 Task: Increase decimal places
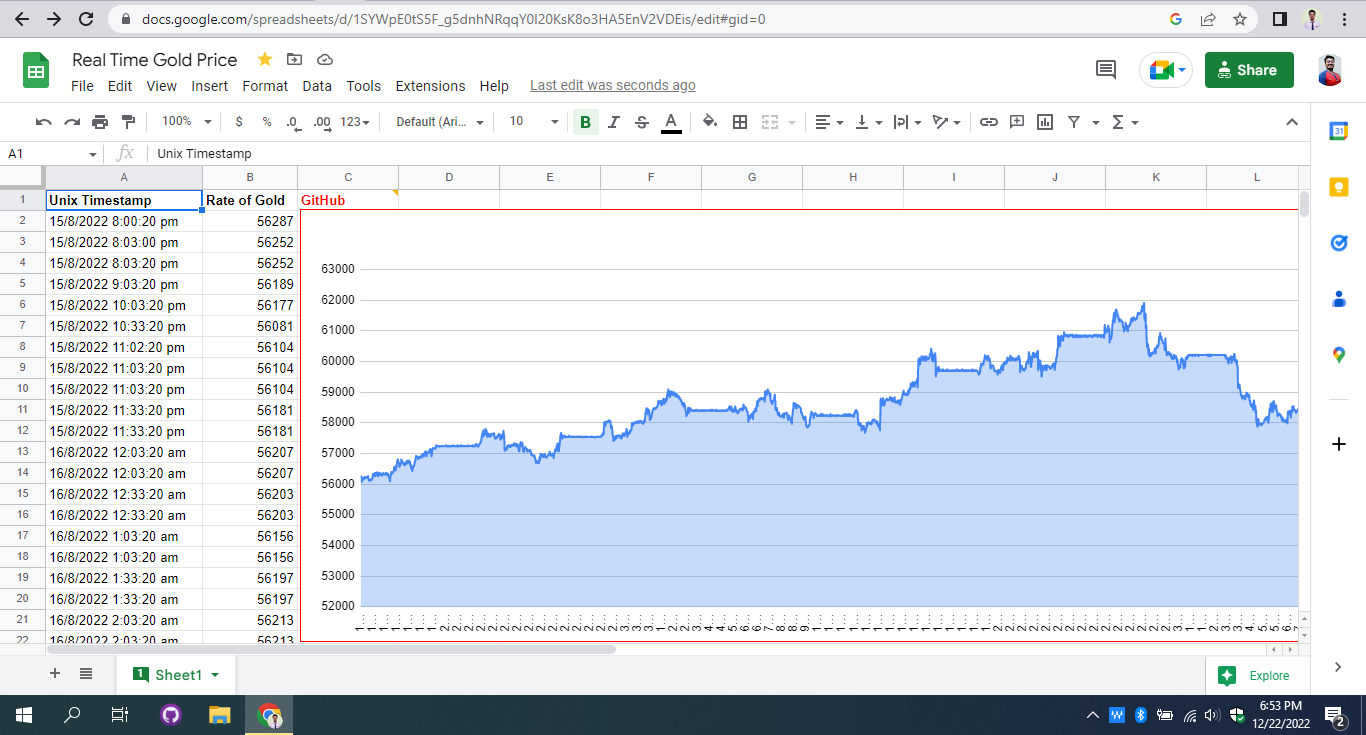[322, 122]
